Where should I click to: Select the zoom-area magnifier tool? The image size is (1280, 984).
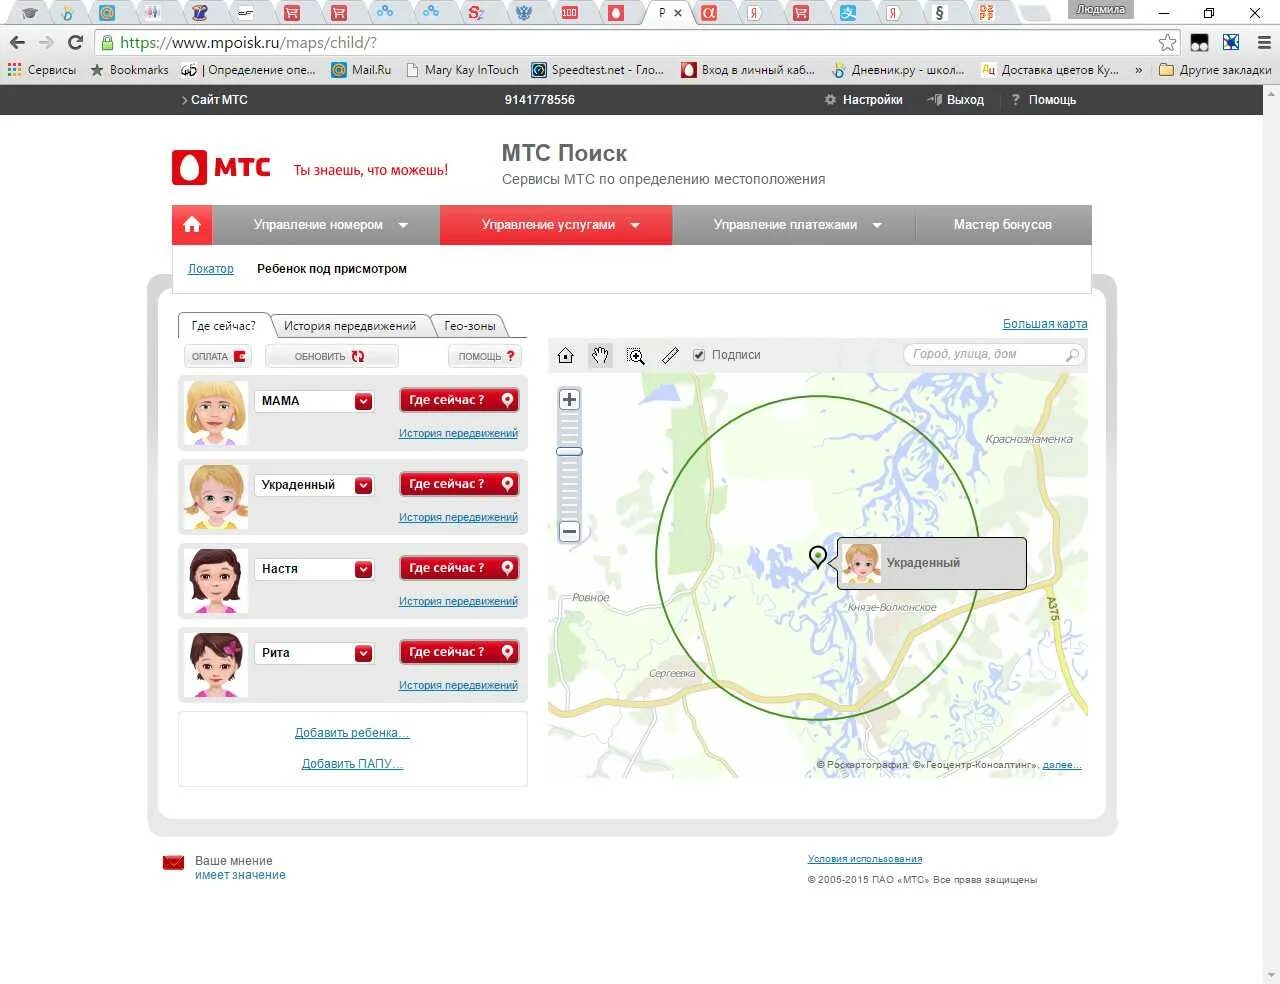coord(635,356)
